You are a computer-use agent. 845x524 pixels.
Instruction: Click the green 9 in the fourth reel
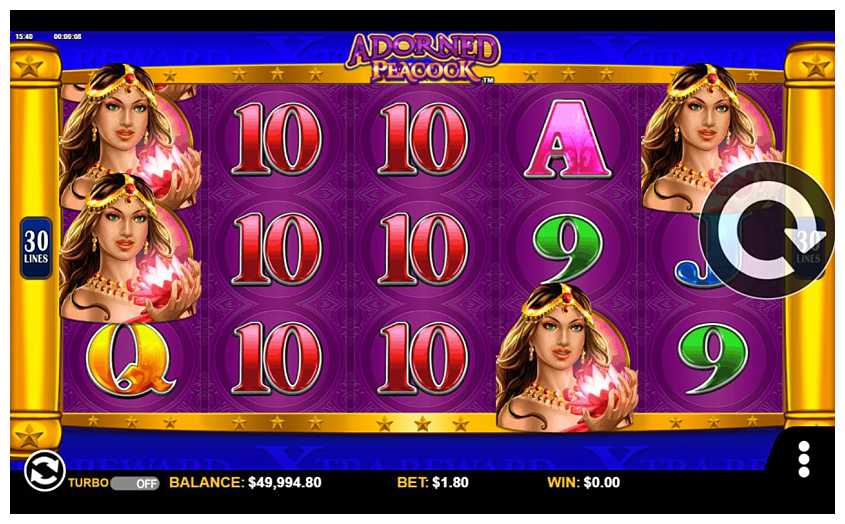567,249
